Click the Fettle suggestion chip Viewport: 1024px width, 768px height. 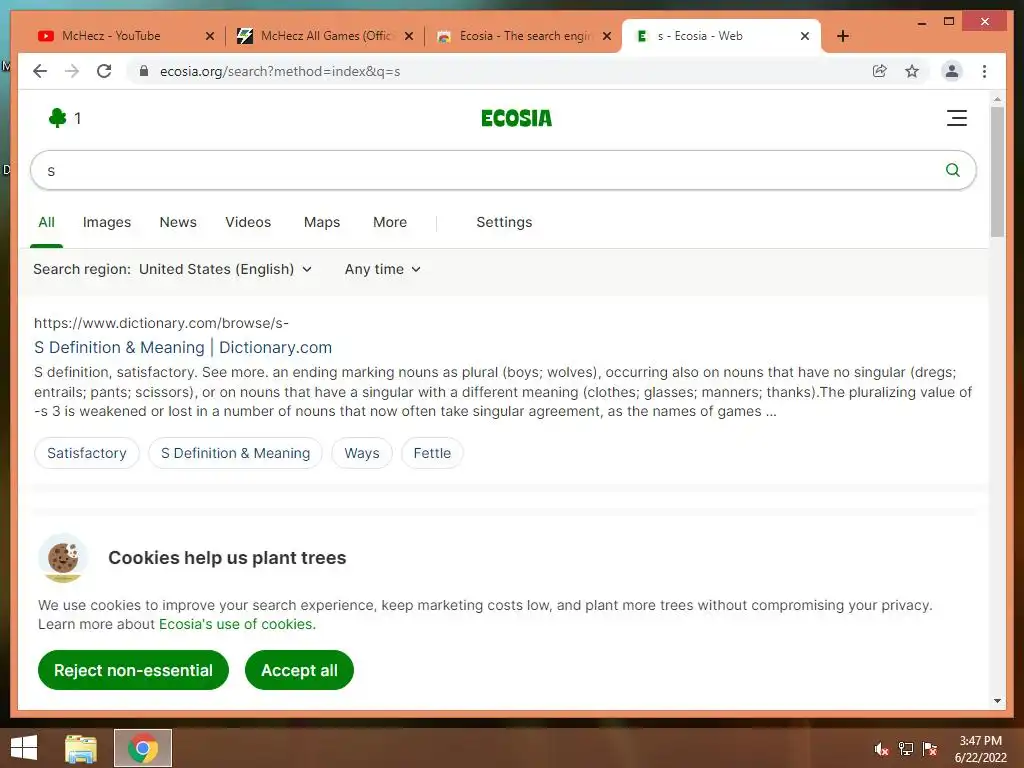click(x=432, y=453)
